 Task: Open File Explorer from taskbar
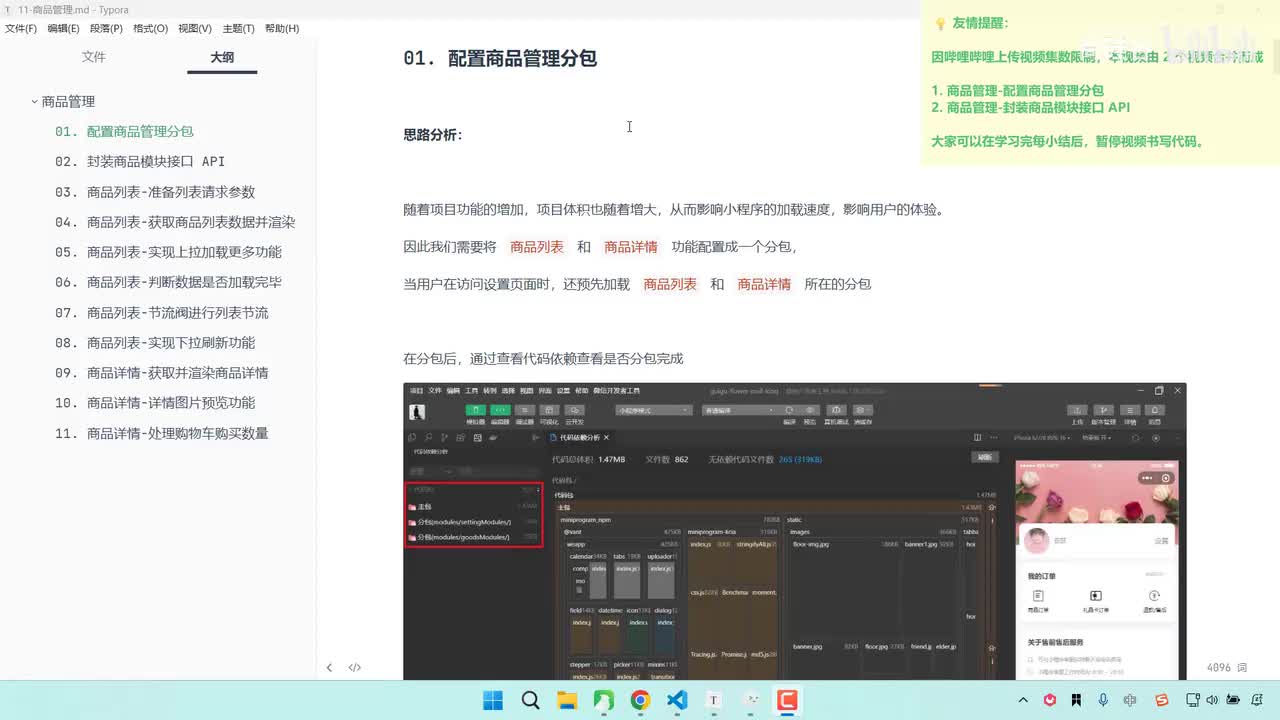pos(567,700)
